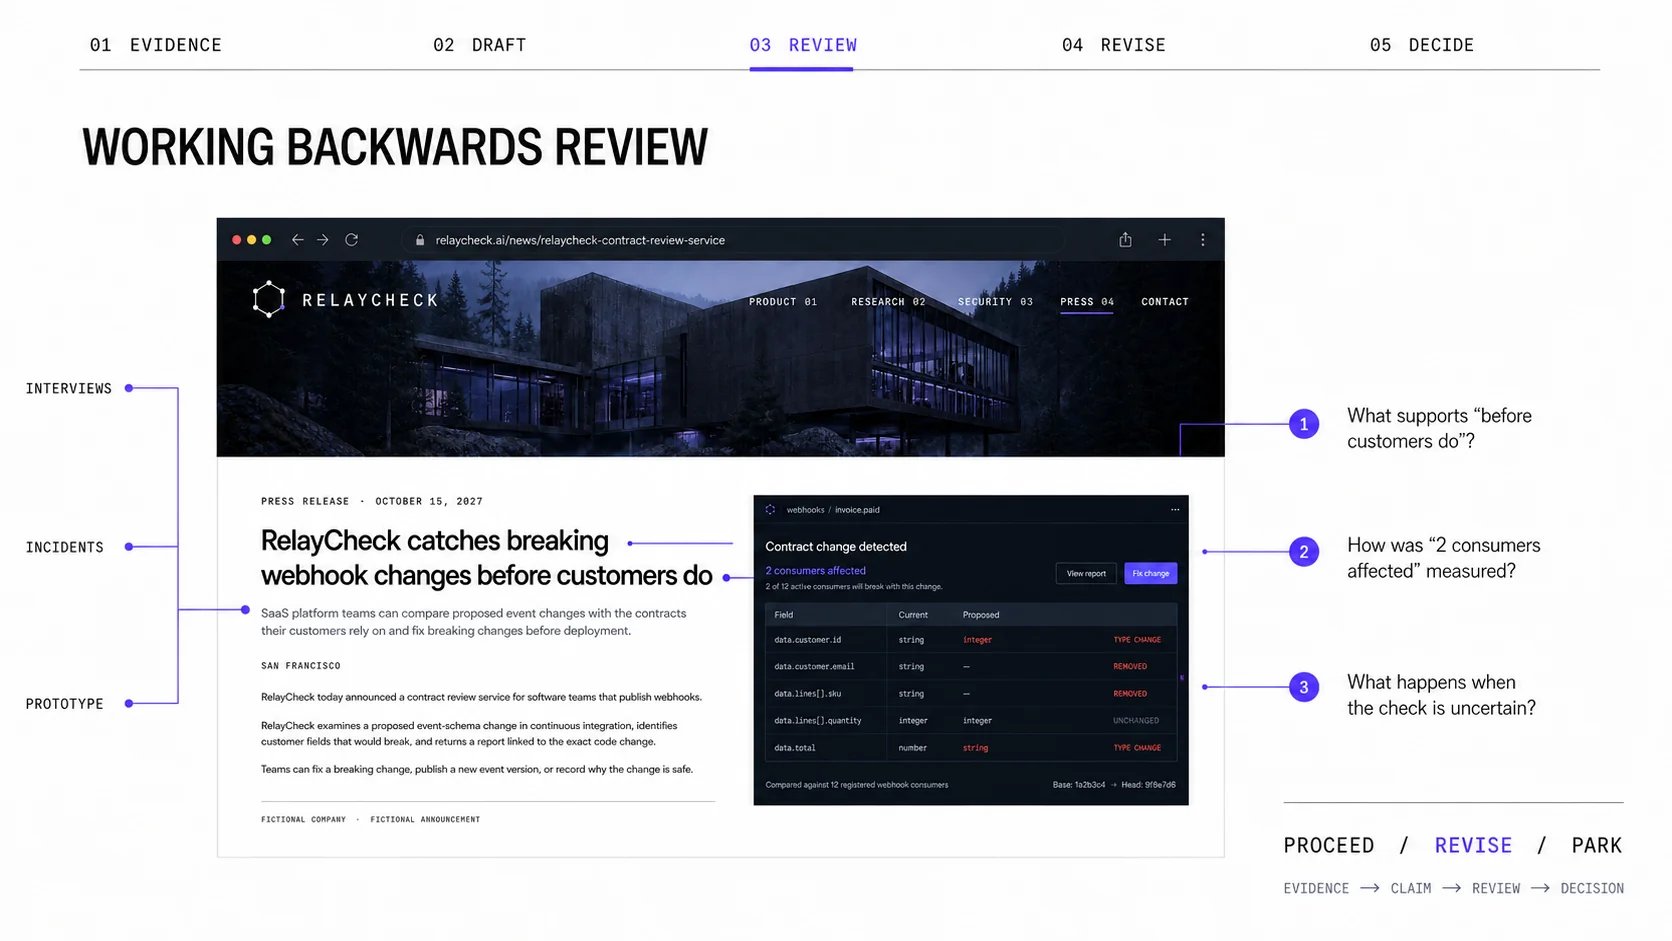Image resolution: width=1672 pixels, height=941 pixels.
Task: Open the Product 01 nav item
Action: pyautogui.click(x=783, y=301)
